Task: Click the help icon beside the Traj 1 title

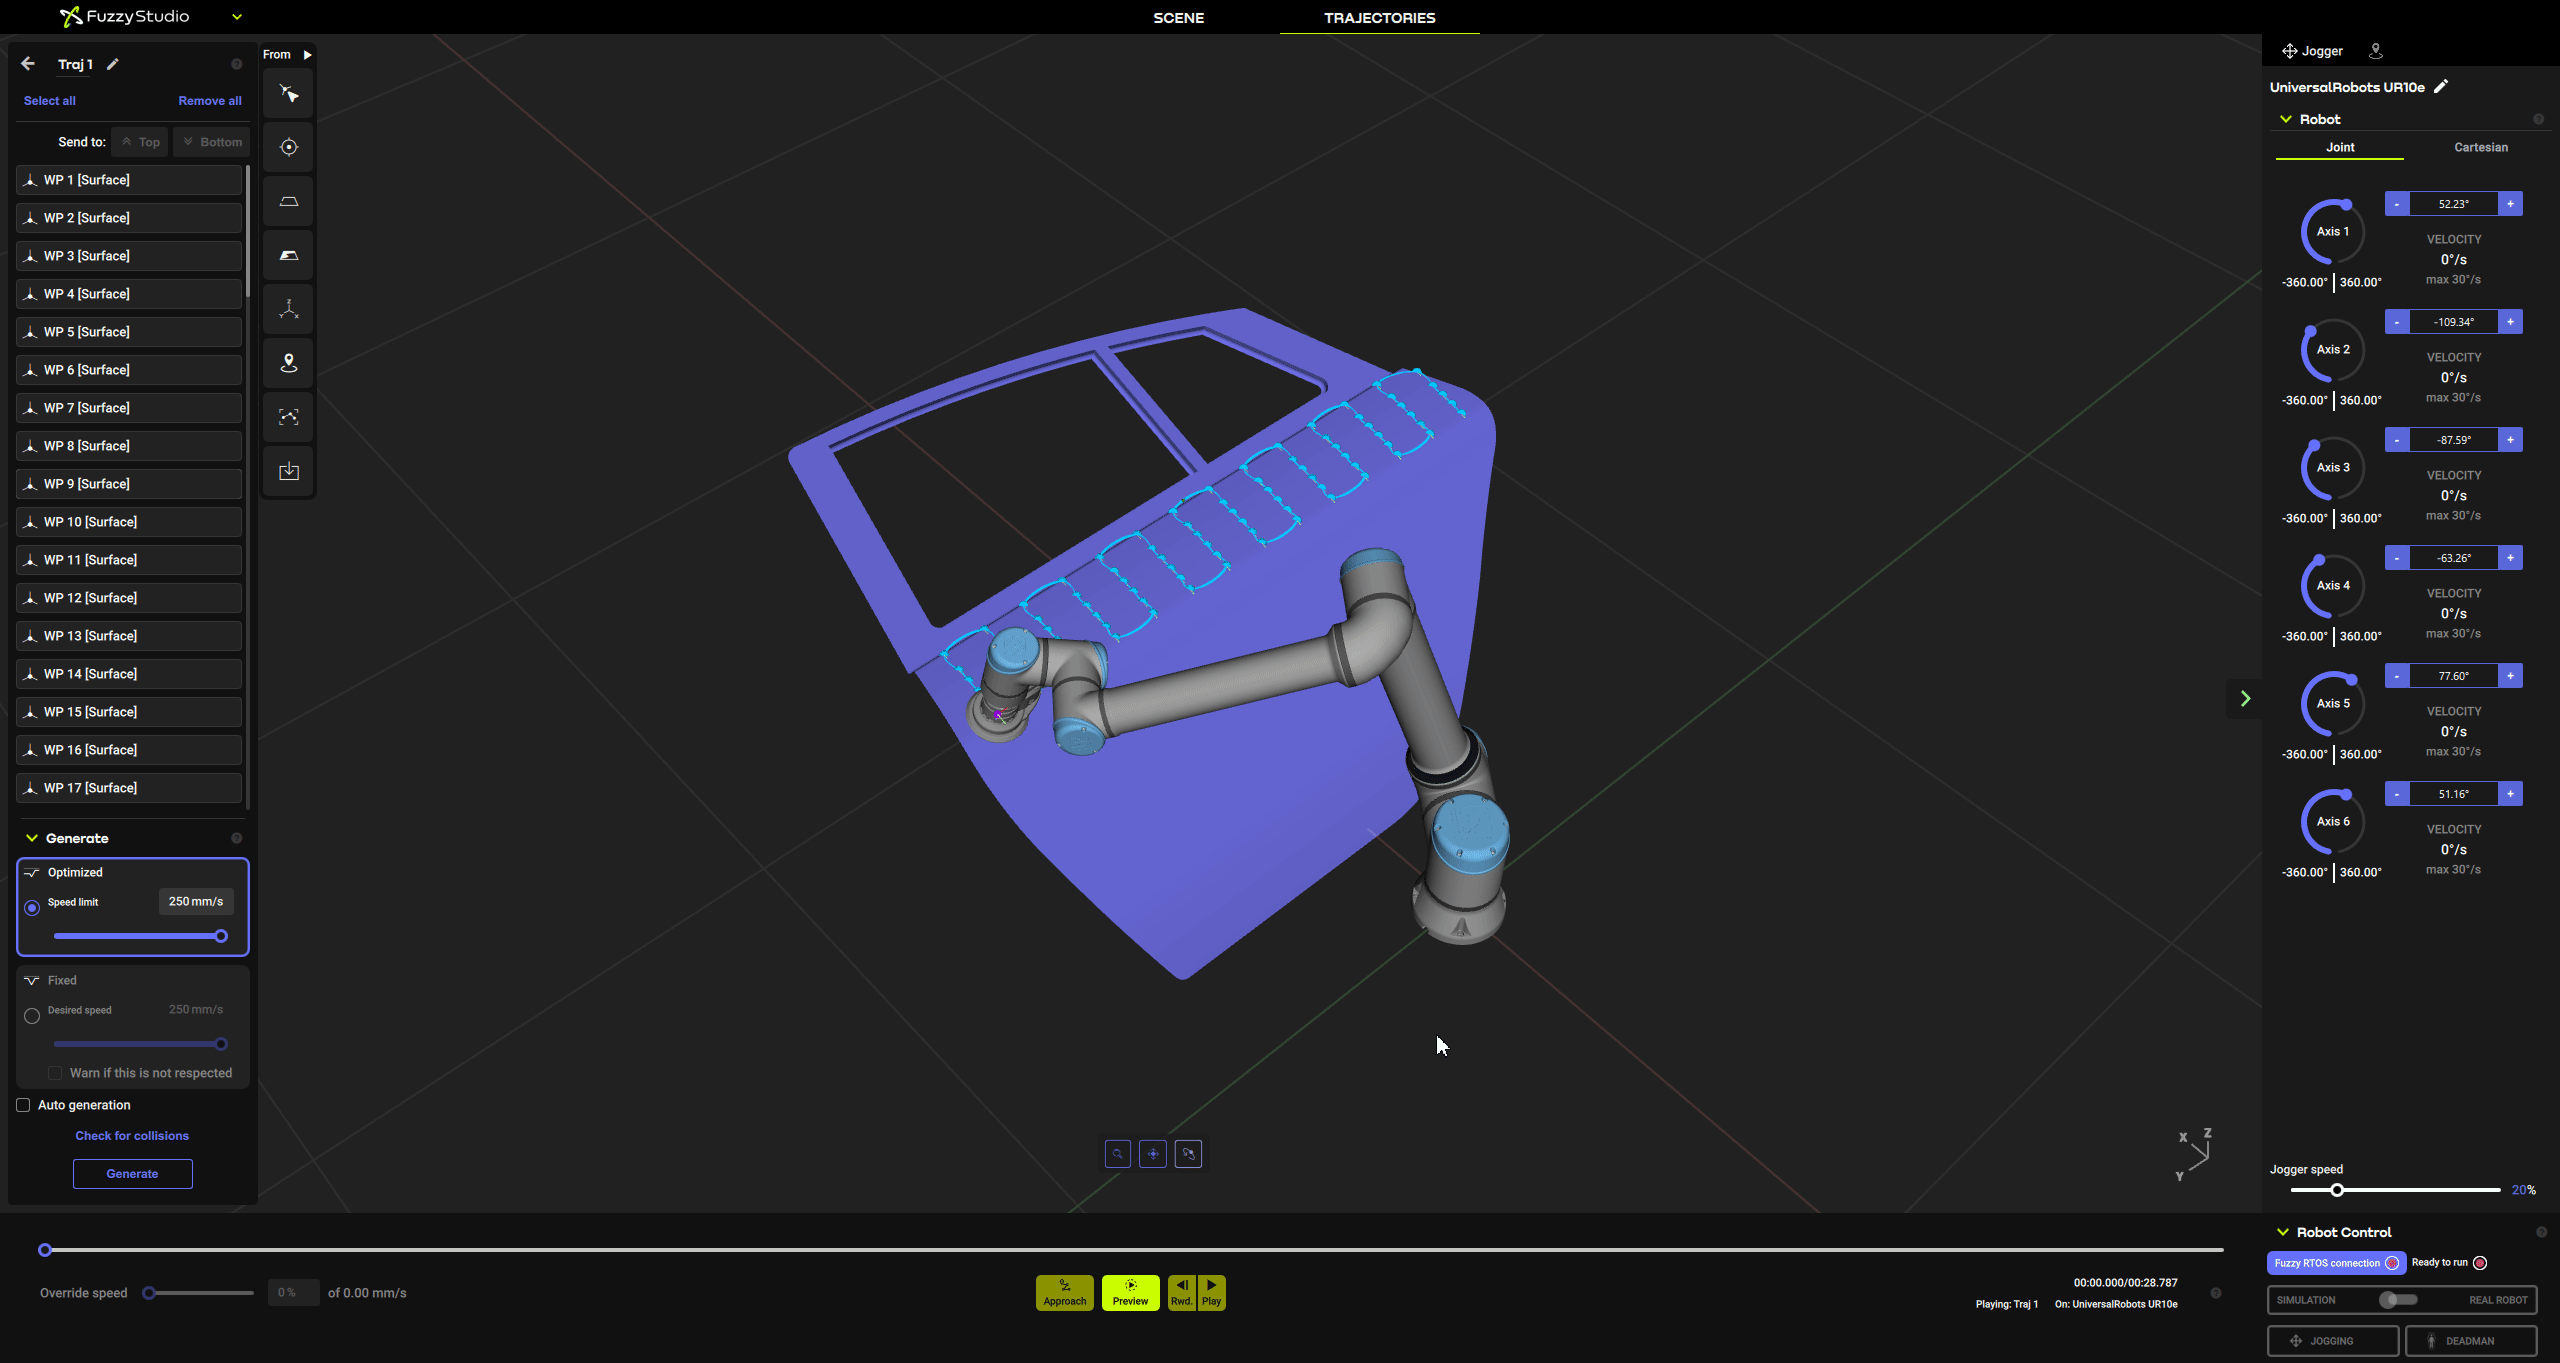Action: pos(237,64)
